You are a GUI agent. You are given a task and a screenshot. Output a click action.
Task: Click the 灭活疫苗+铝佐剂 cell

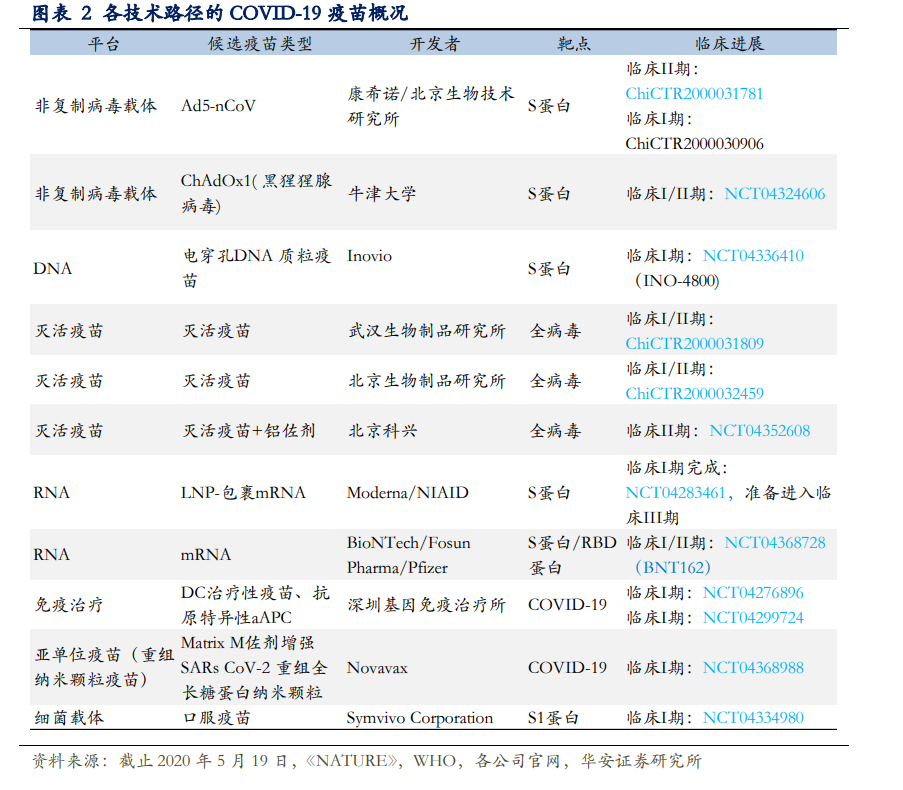click(249, 431)
